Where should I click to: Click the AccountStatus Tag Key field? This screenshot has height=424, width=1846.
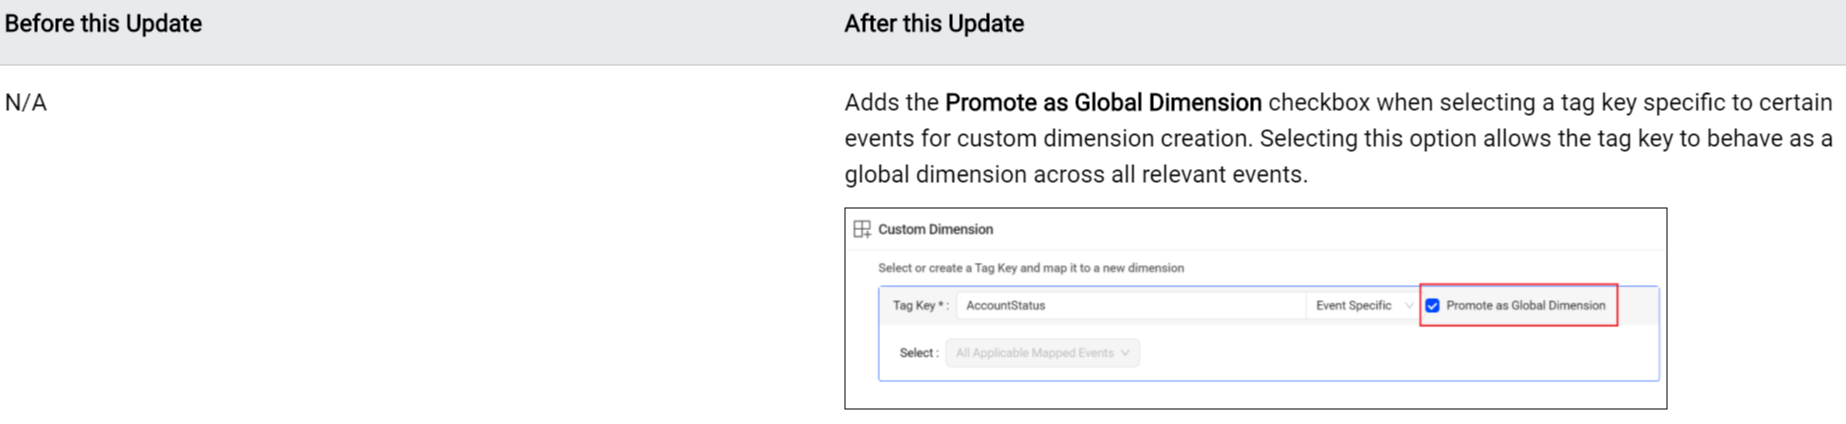1130,306
